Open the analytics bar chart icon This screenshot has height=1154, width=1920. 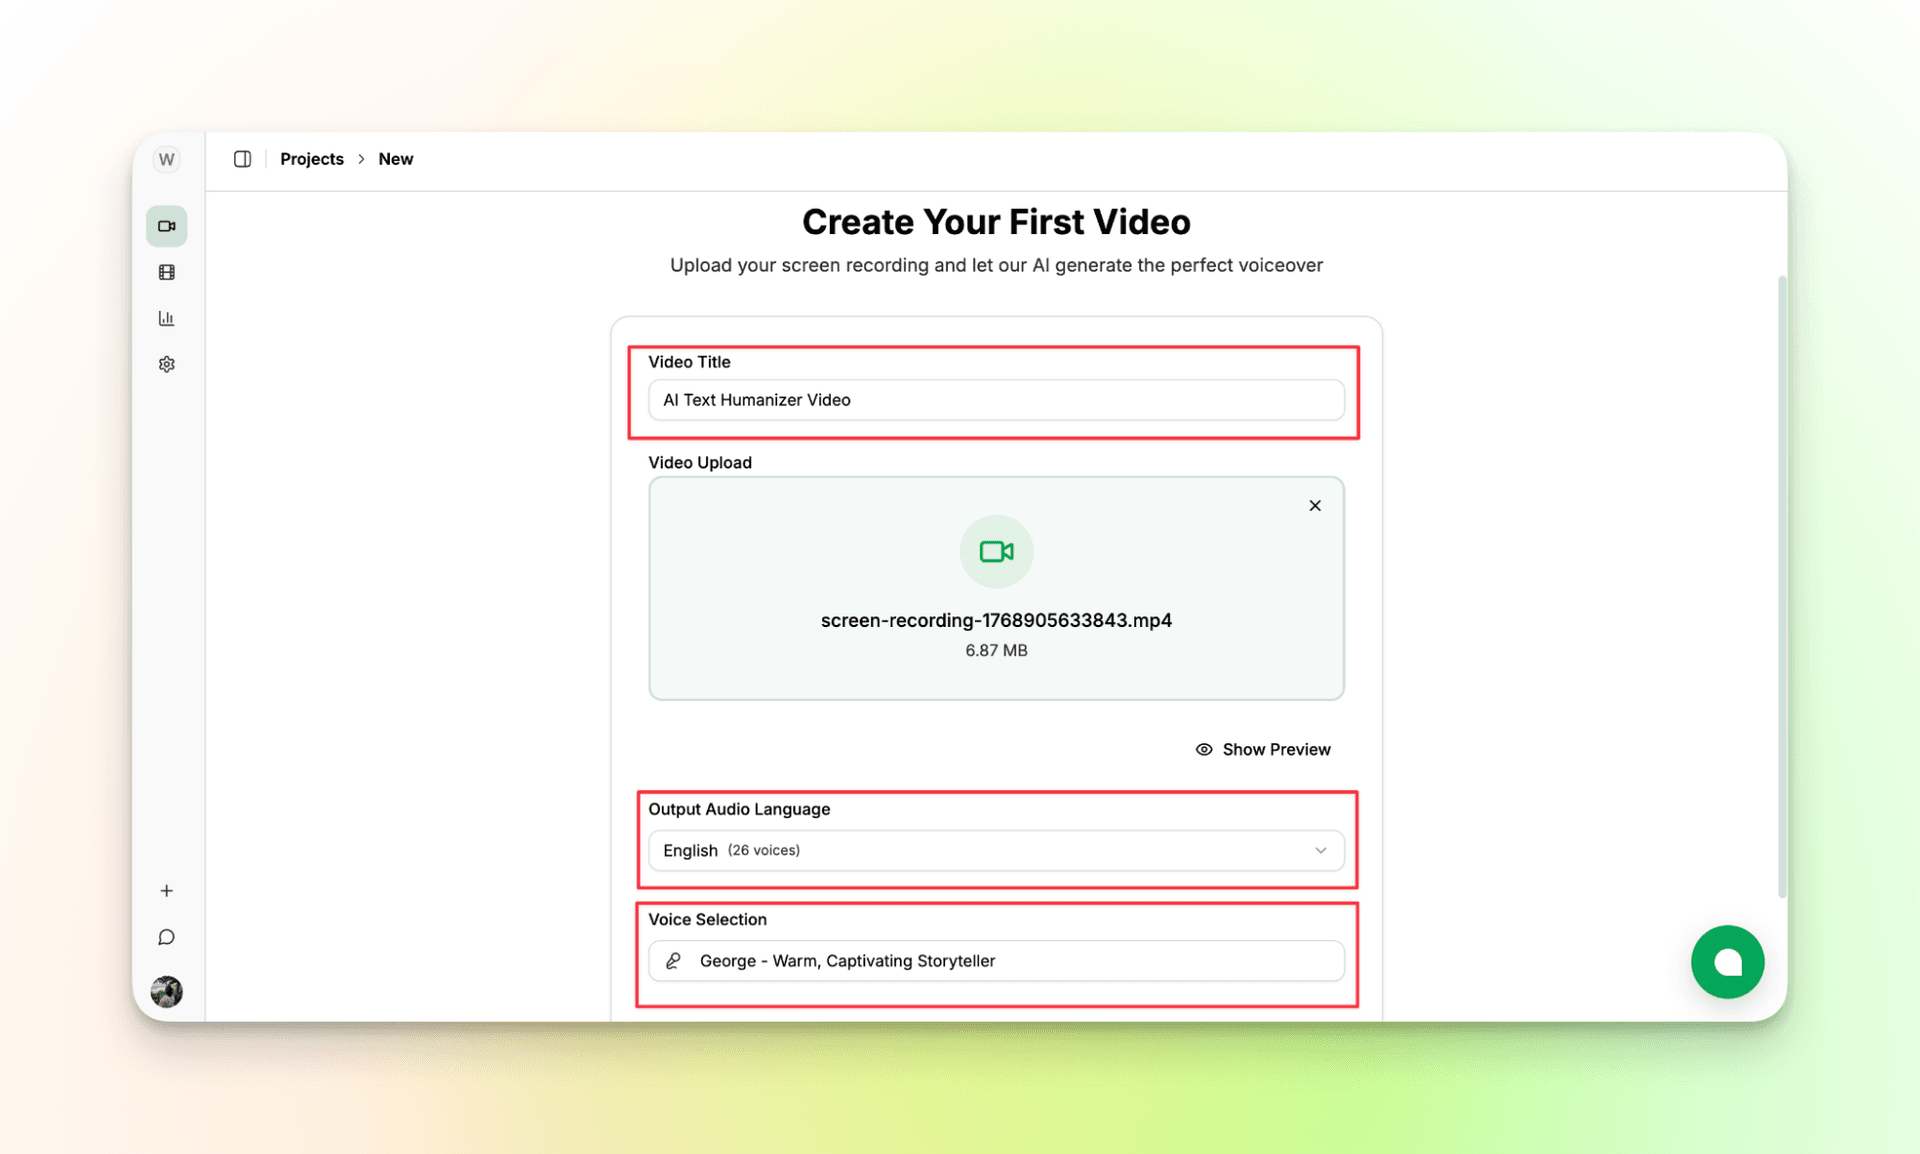(166, 318)
